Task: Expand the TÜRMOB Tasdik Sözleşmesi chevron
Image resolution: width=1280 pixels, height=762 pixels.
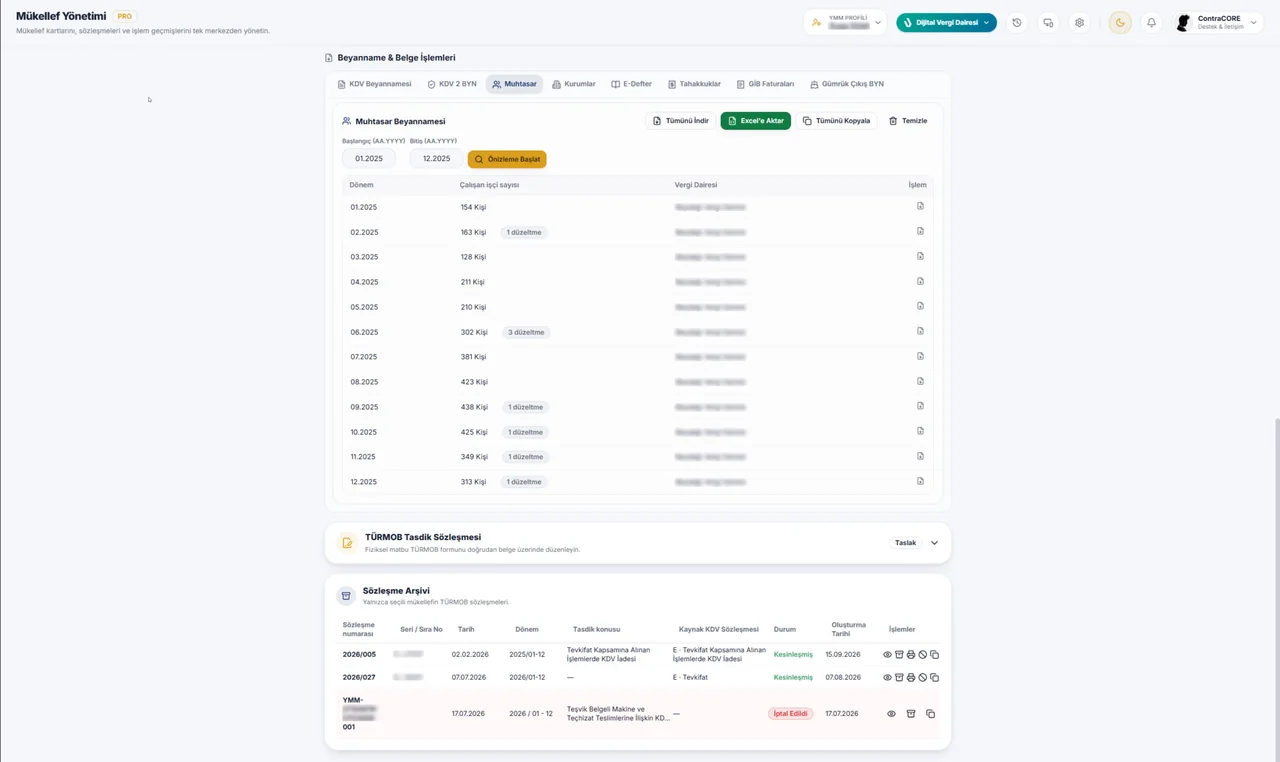Action: pos(934,543)
